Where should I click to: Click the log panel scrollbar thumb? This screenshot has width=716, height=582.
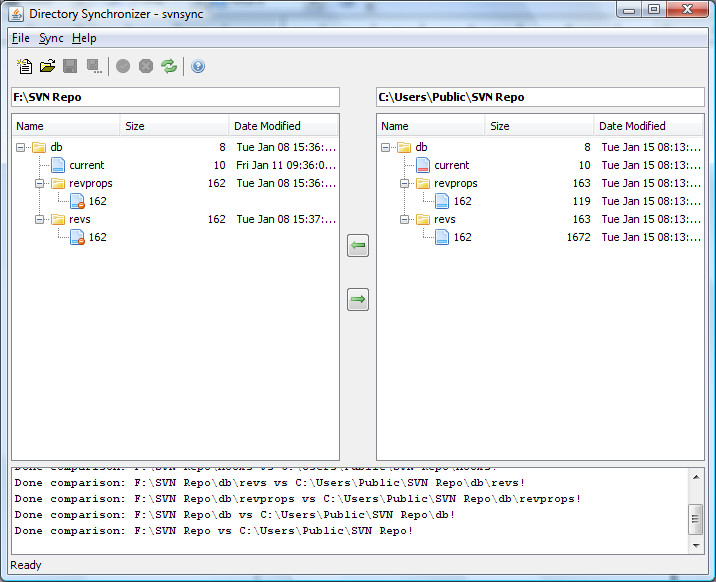[696, 519]
